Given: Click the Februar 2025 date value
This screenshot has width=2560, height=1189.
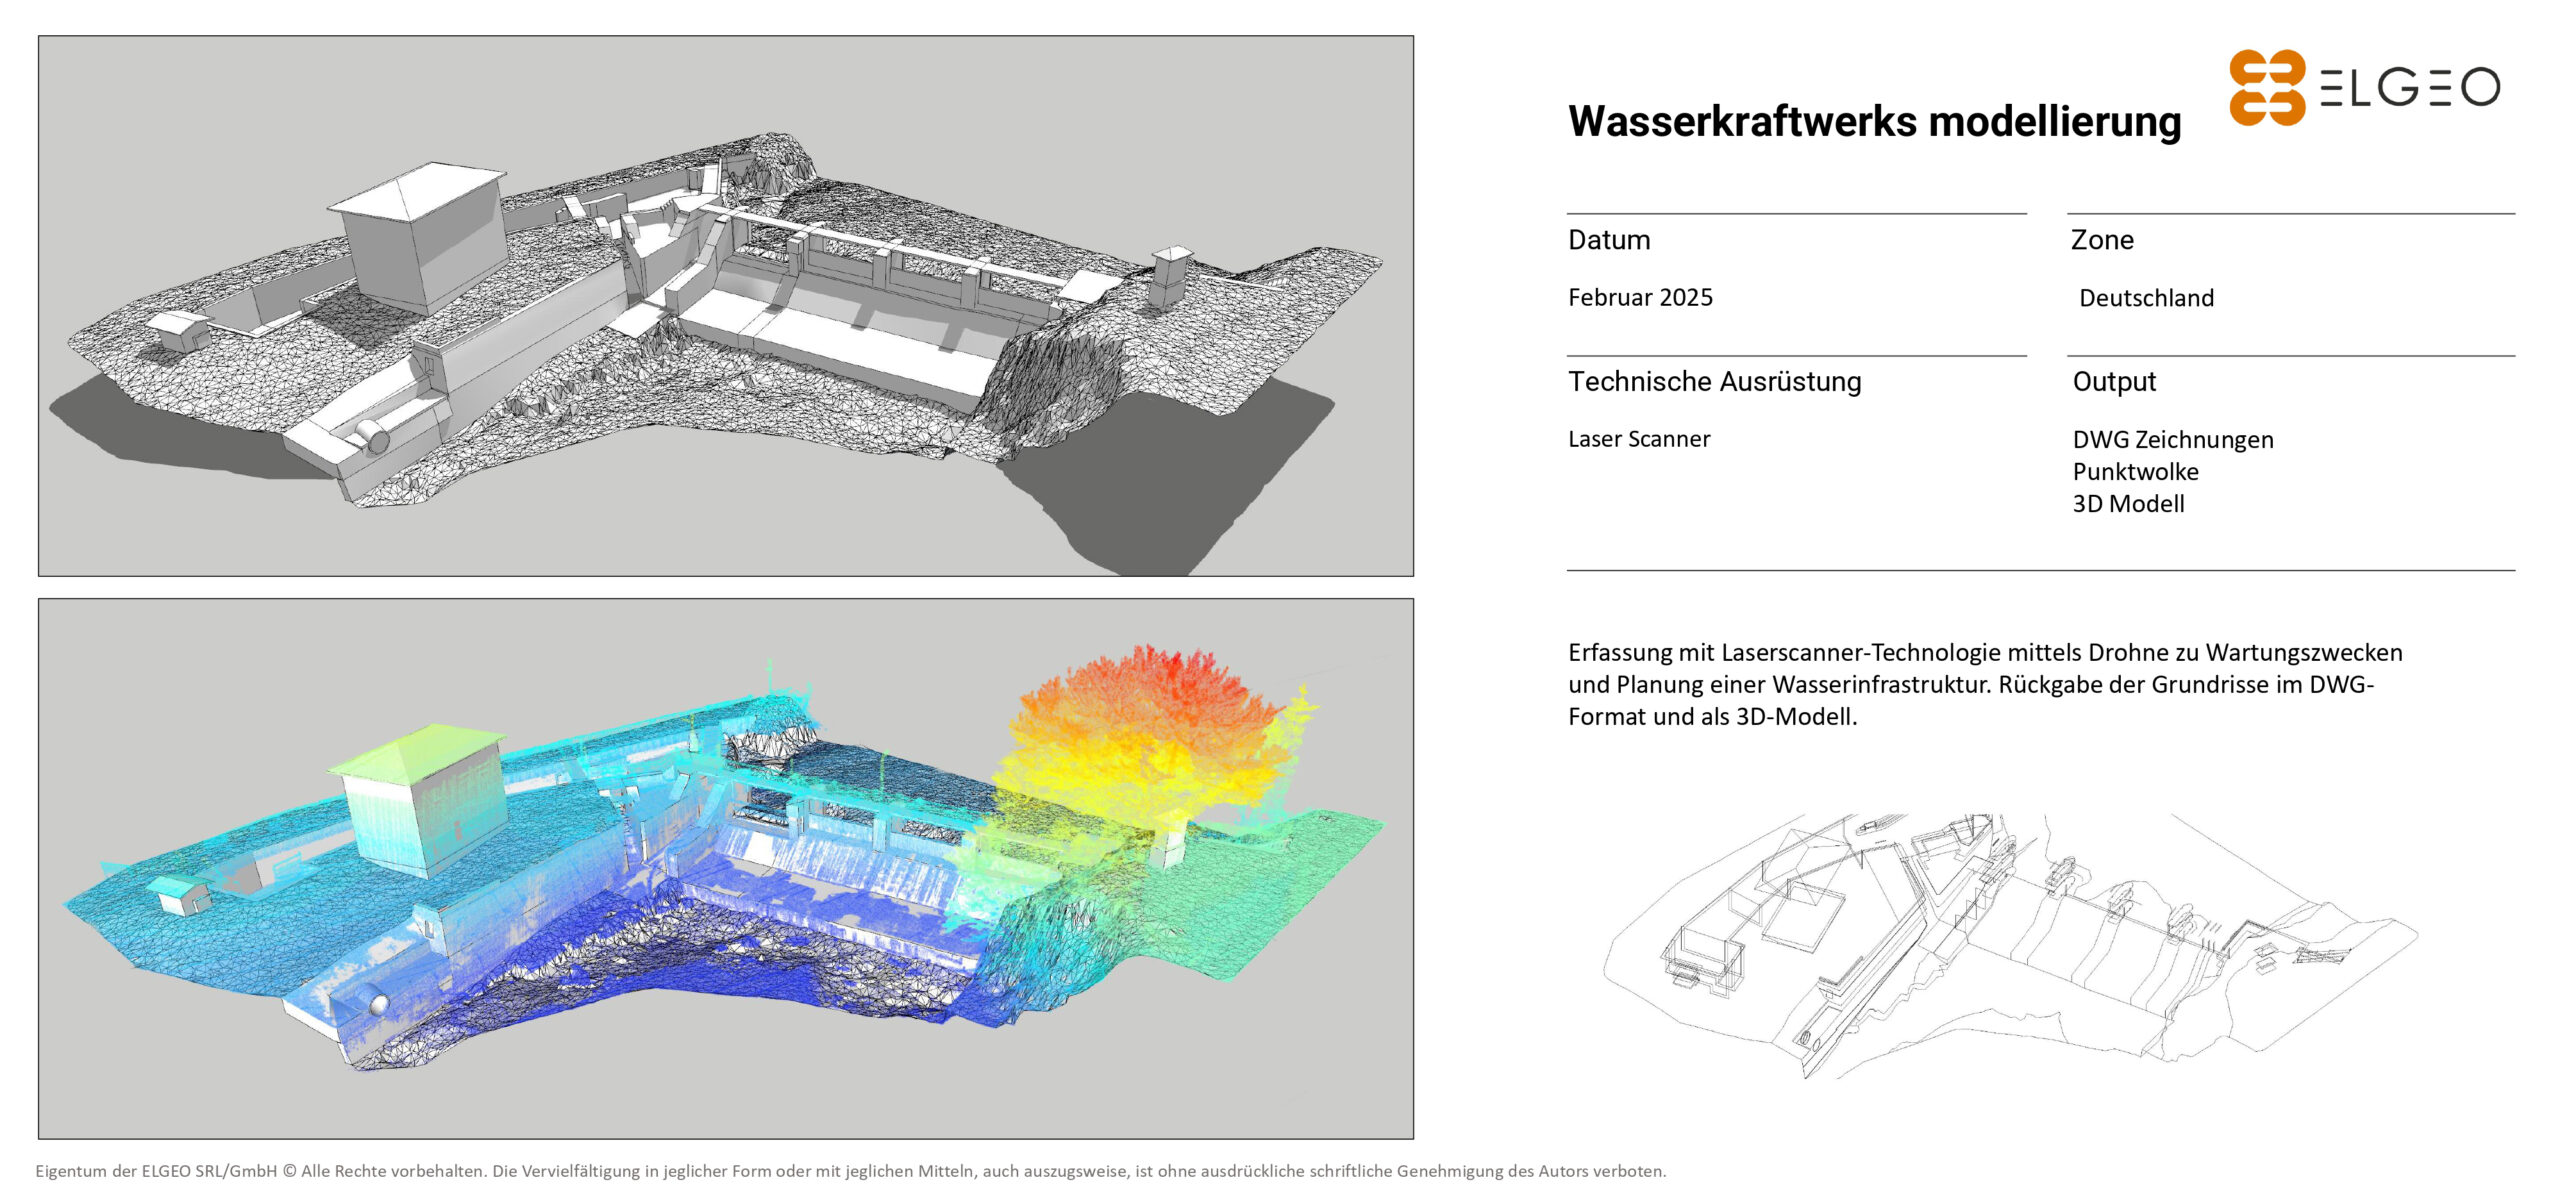Looking at the screenshot, I should coord(1640,298).
